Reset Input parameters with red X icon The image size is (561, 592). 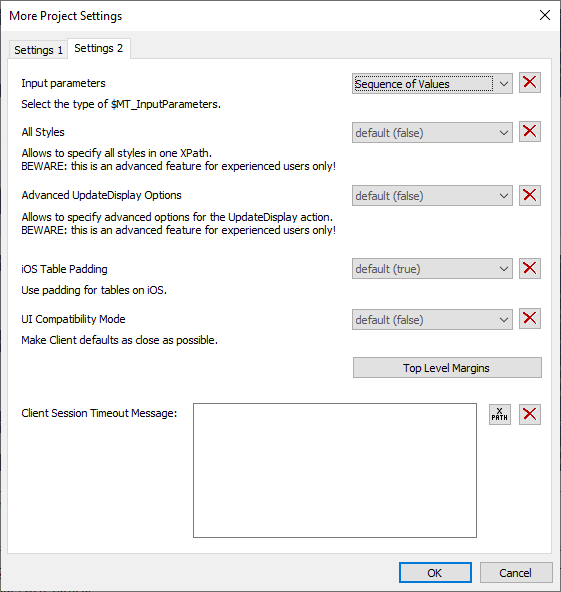[530, 82]
